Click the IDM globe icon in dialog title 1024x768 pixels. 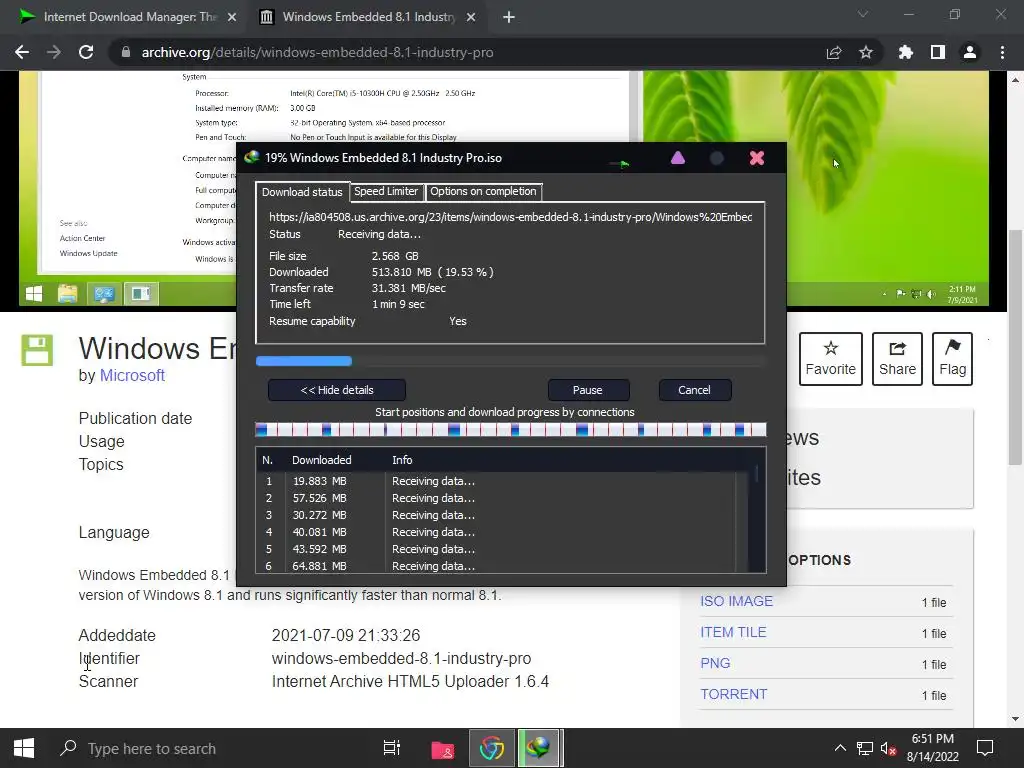pos(251,157)
